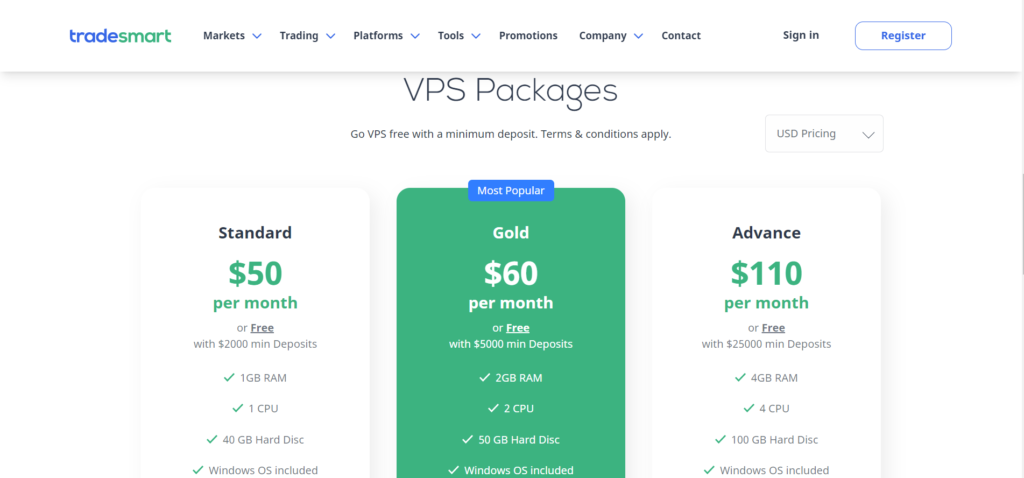Expand the Markets menu chevron

point(257,36)
